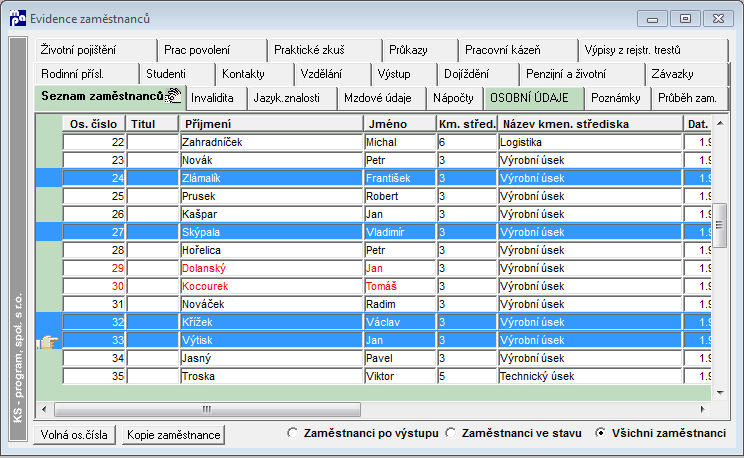Click the horizontal scrollbar left arrow
Viewport: 744px width, 458px height.
click(x=44, y=409)
